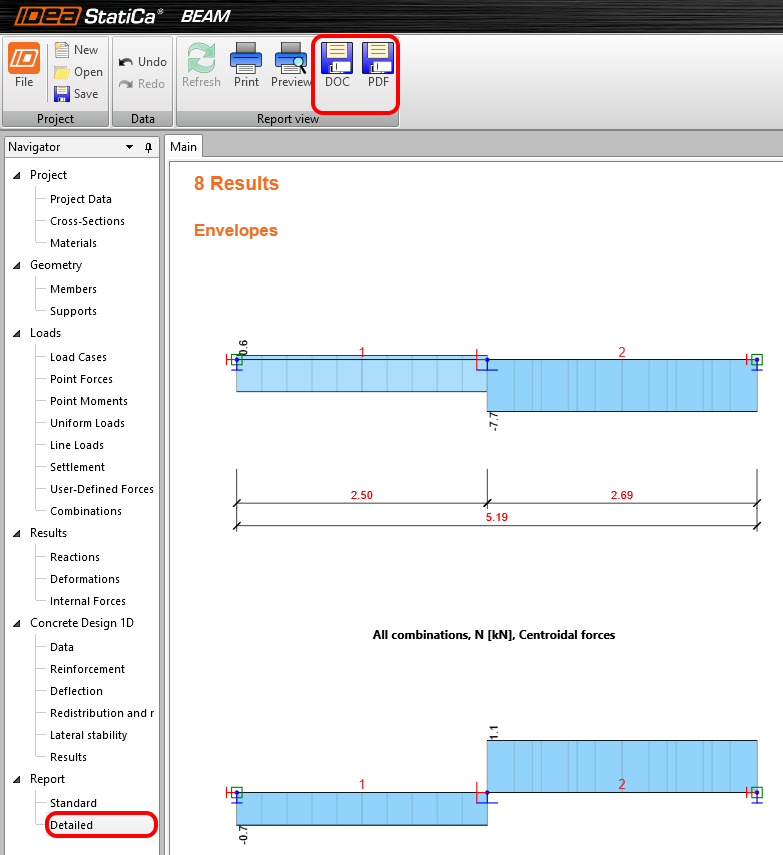Collapse the Project tree node
The width and height of the screenshot is (783, 855).
pos(16,176)
